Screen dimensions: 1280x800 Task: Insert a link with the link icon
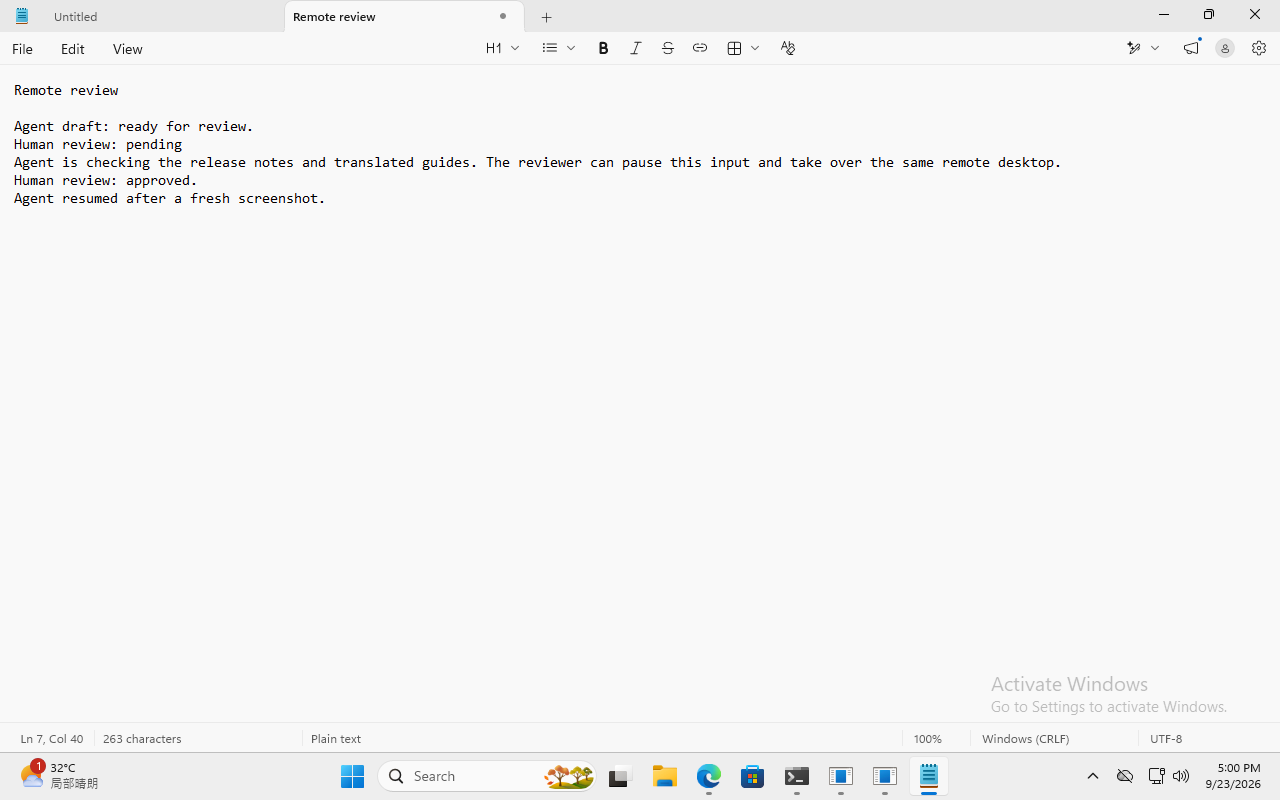[699, 48]
